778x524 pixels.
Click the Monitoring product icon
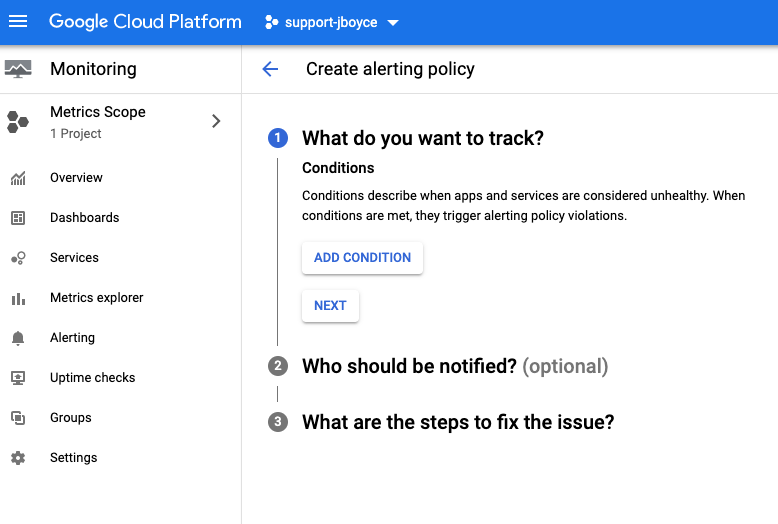click(x=18, y=69)
